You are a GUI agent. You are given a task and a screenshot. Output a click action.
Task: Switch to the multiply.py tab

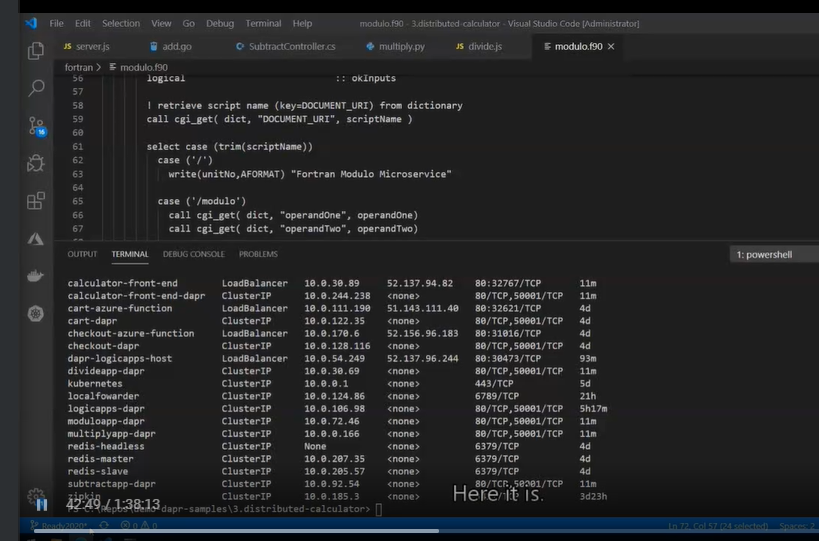pos(395,46)
